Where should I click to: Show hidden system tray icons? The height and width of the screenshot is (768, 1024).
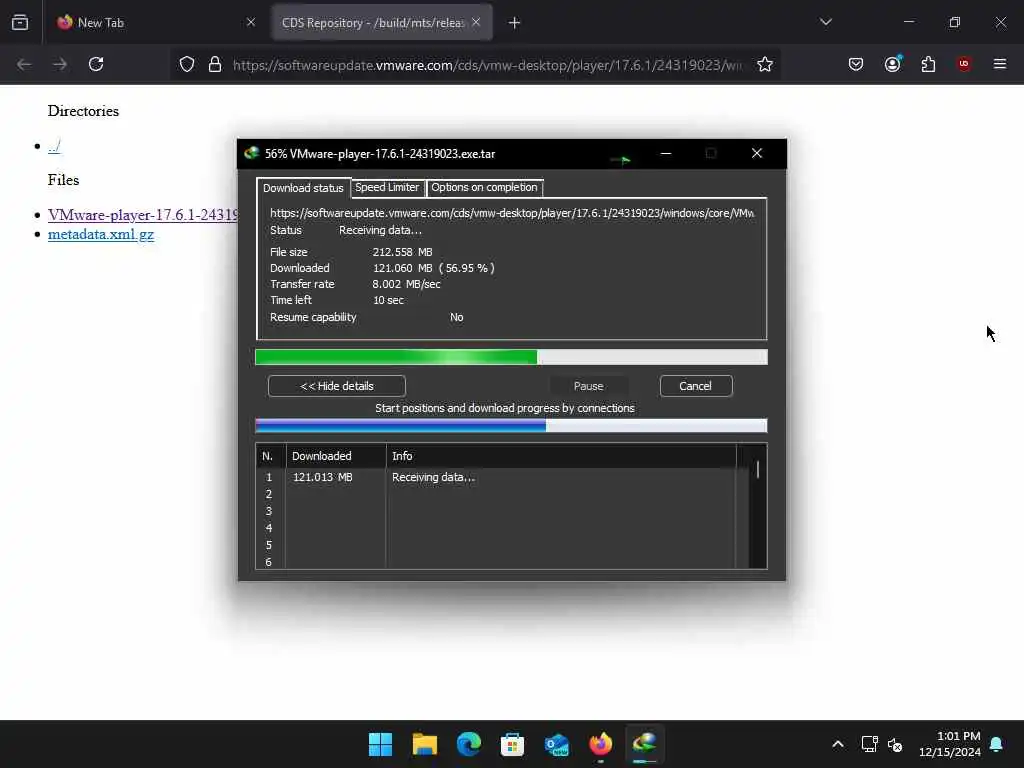[838, 744]
